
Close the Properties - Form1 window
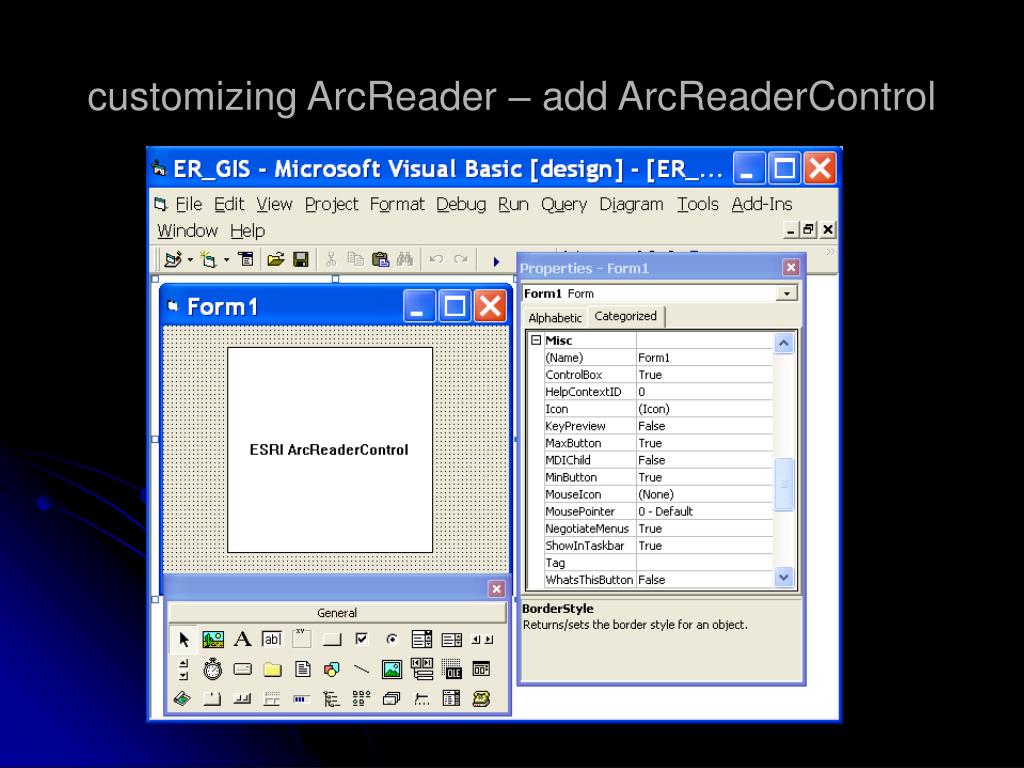click(x=791, y=267)
